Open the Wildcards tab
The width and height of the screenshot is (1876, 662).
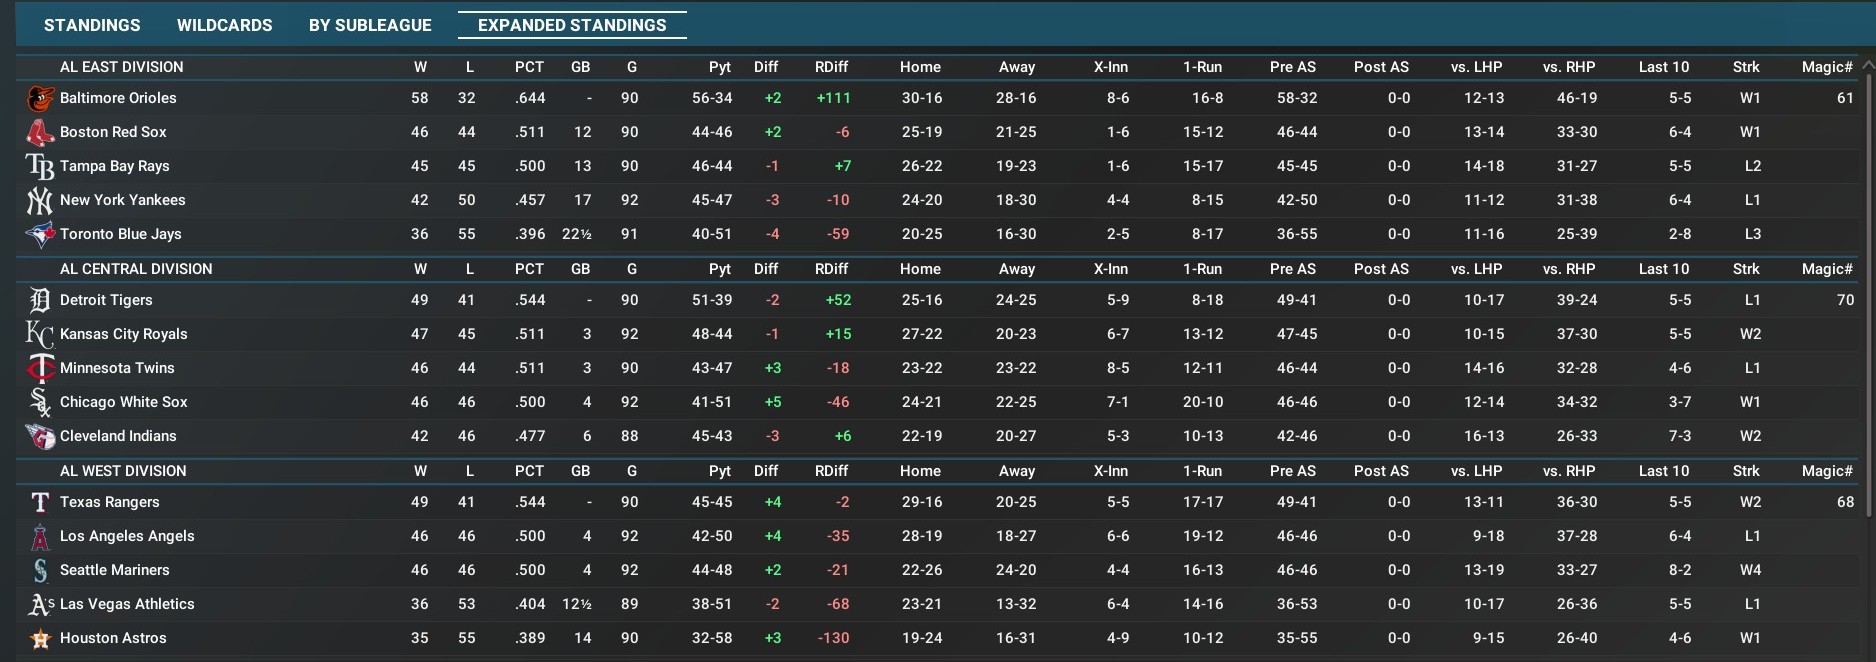(224, 25)
